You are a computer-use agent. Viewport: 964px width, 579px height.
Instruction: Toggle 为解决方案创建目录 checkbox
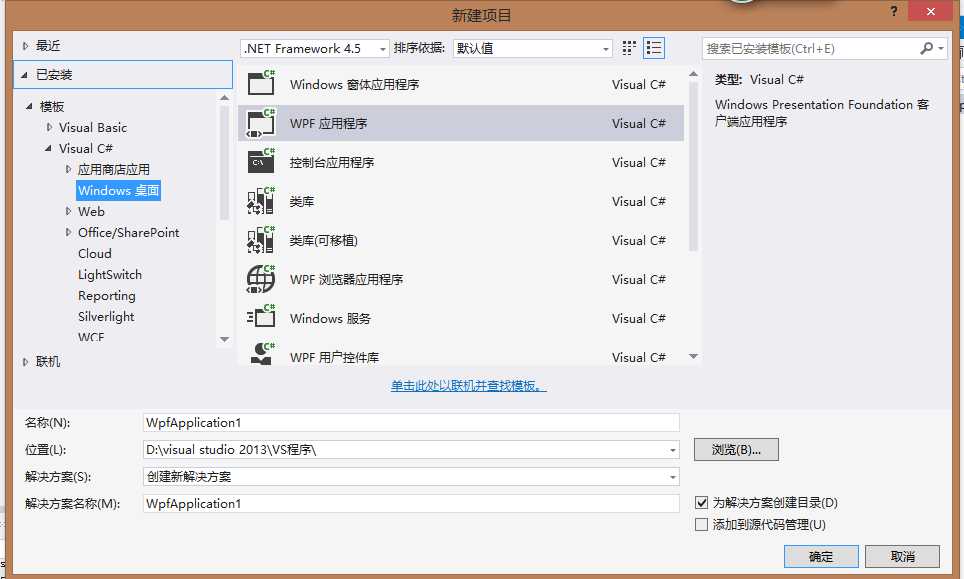tap(701, 502)
